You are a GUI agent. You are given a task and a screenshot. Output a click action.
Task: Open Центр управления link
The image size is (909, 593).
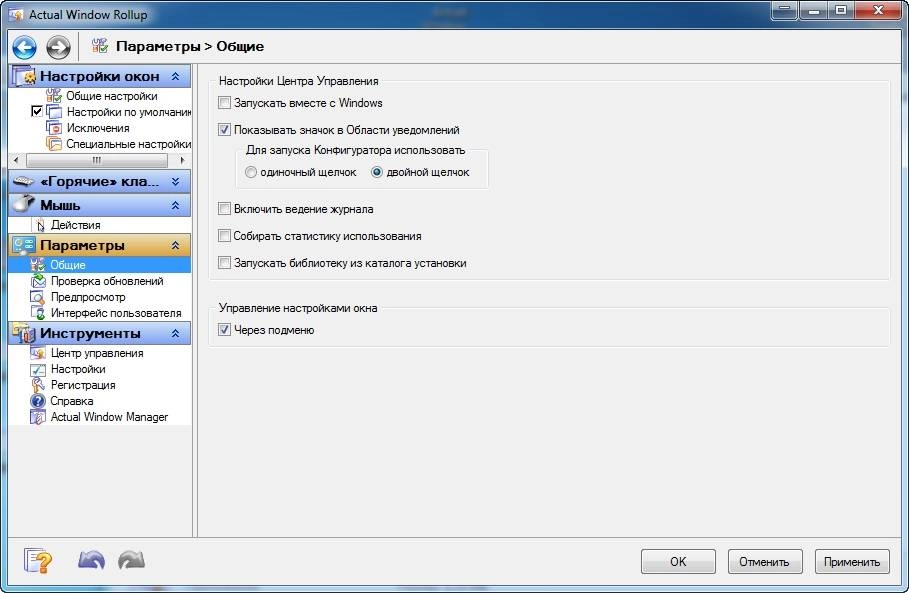[97, 353]
